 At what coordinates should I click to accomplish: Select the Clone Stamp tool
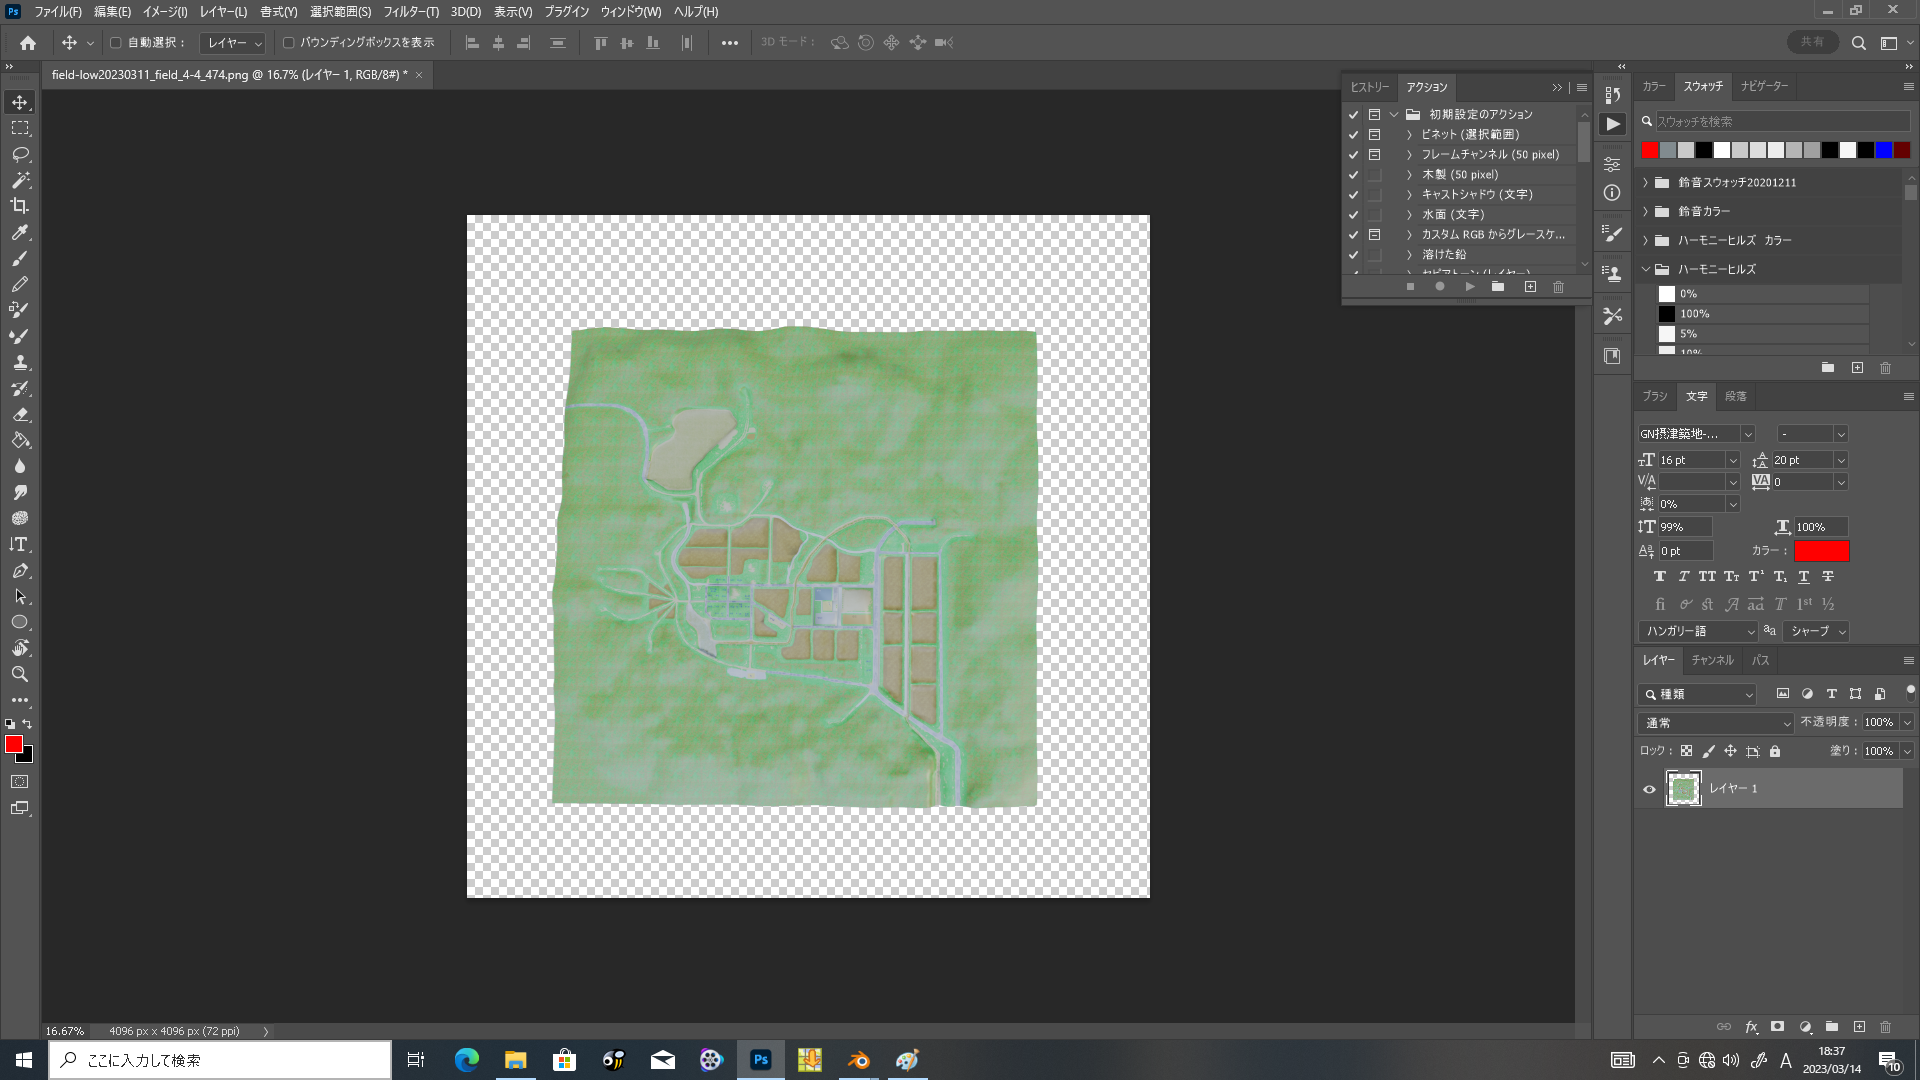tap(20, 362)
